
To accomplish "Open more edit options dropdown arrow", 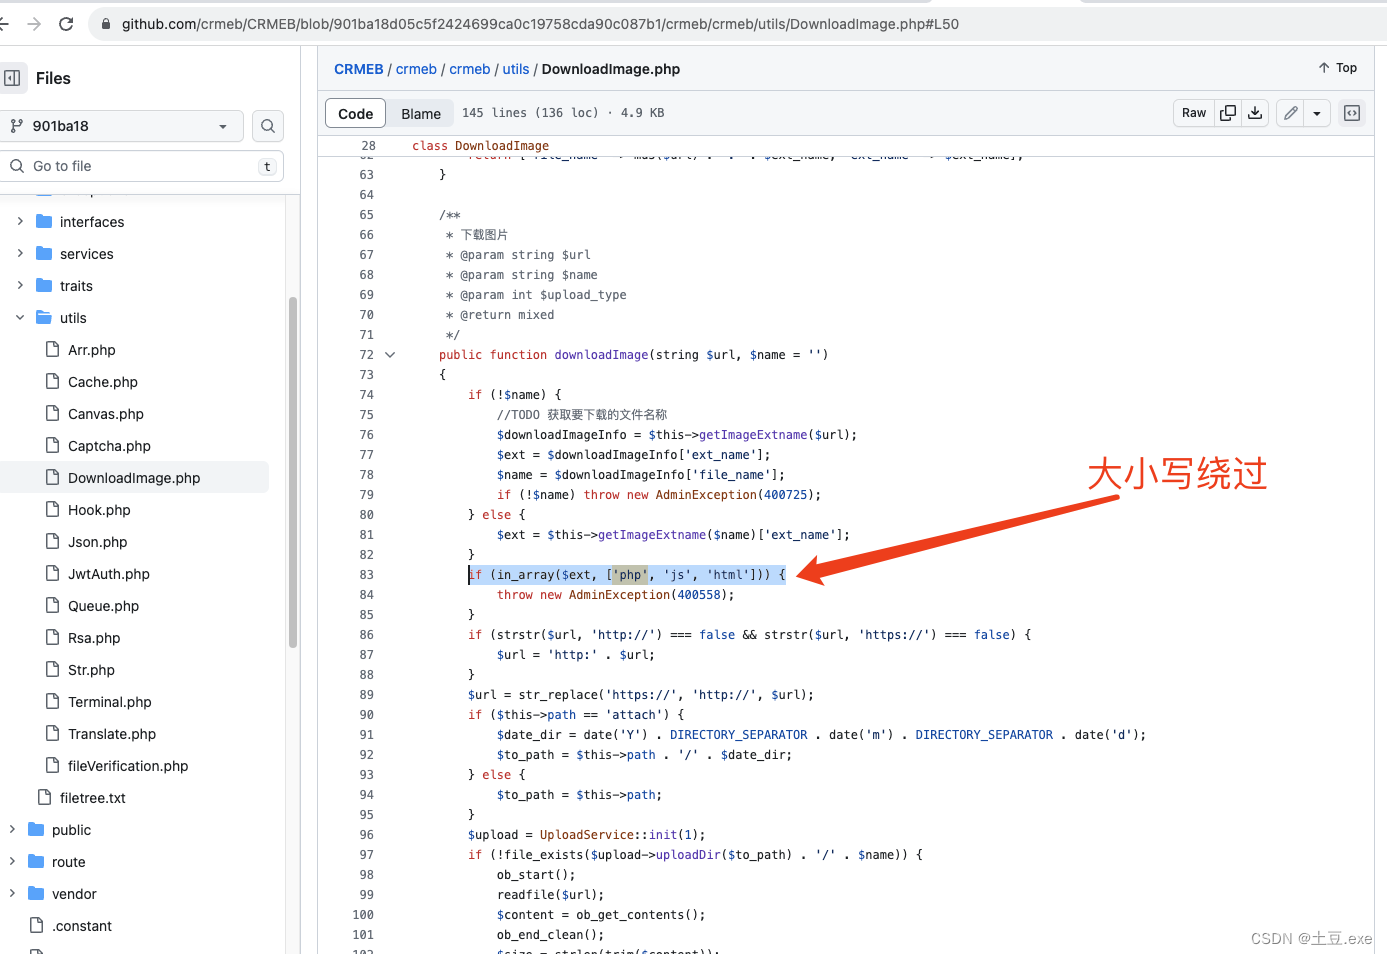I will pyautogui.click(x=1317, y=113).
